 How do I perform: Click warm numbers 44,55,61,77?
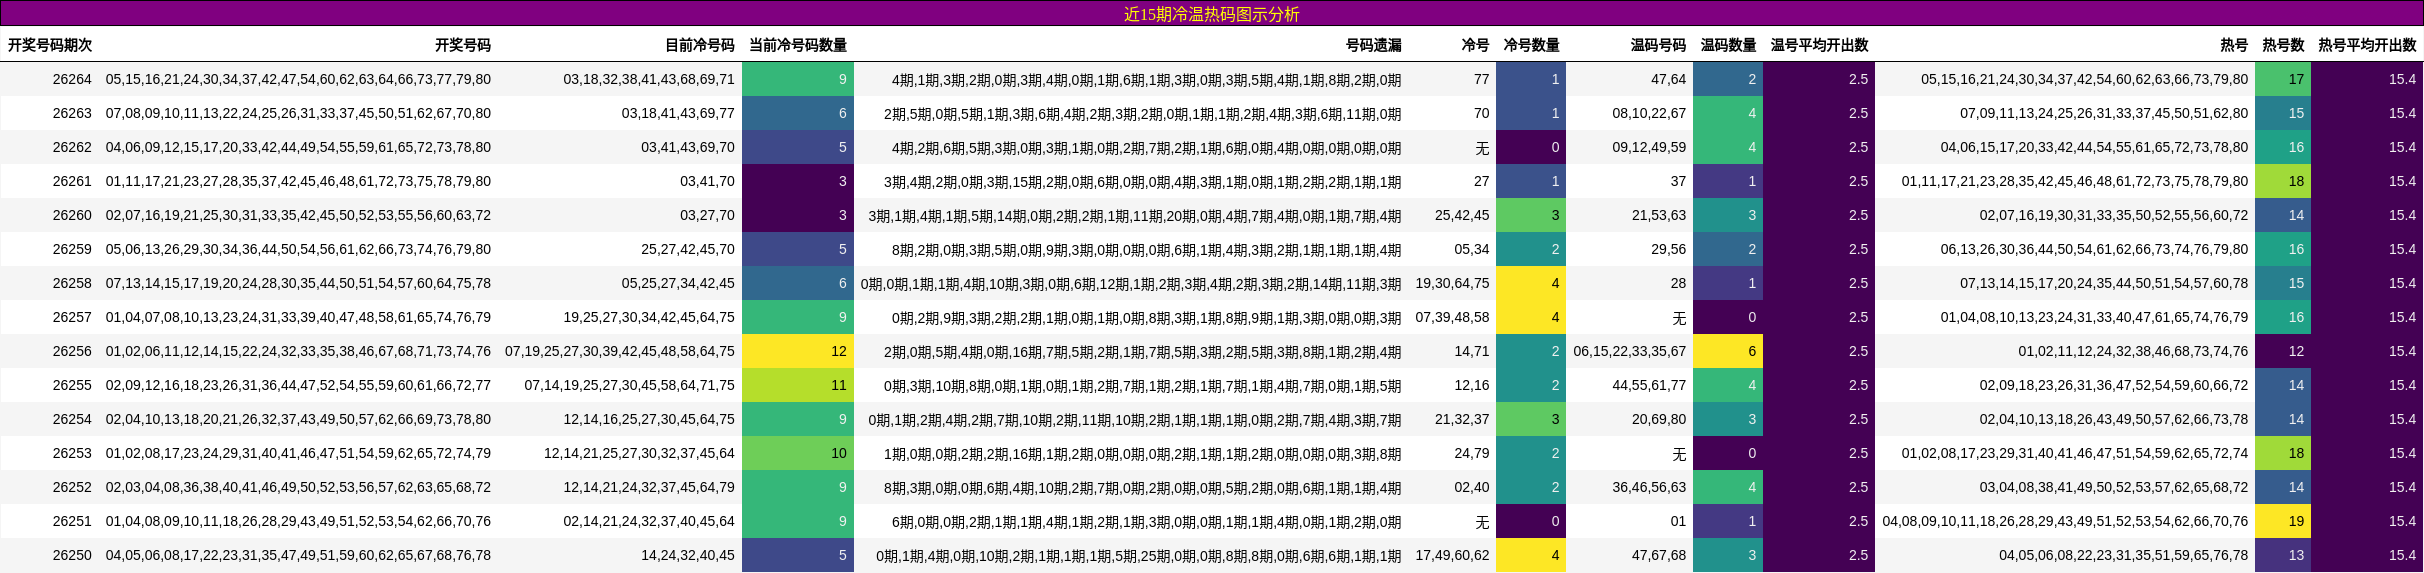tap(1649, 385)
